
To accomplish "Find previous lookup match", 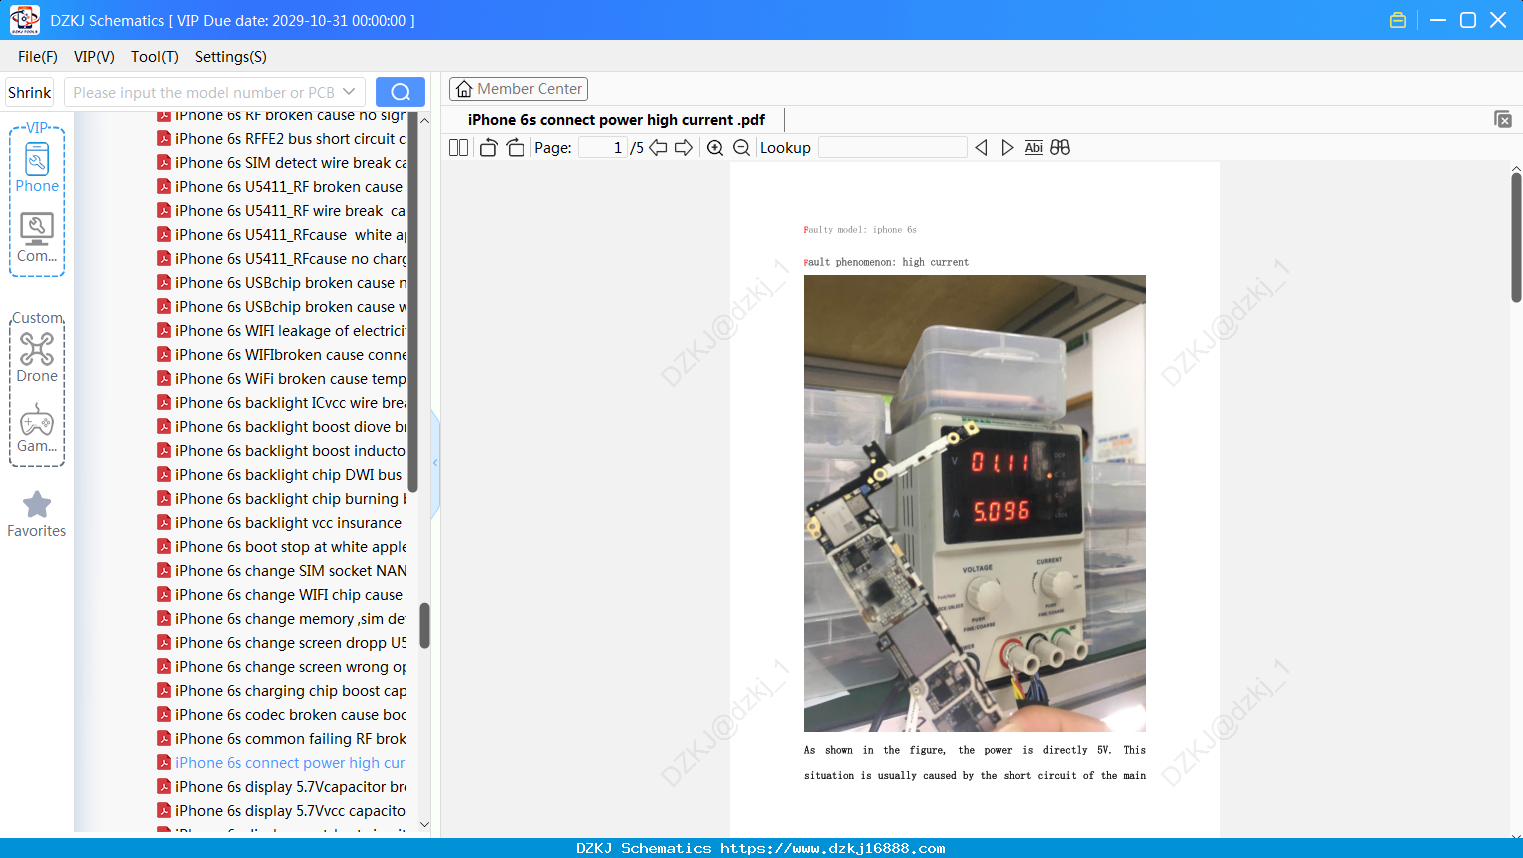I will click(x=981, y=148).
